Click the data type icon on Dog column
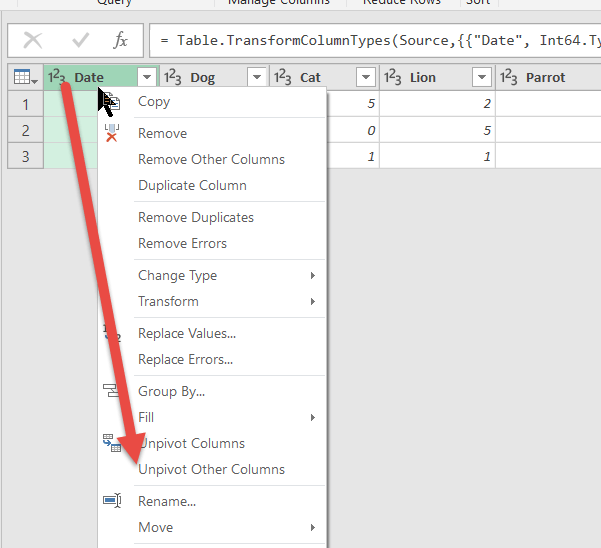The image size is (601, 548). tap(172, 78)
